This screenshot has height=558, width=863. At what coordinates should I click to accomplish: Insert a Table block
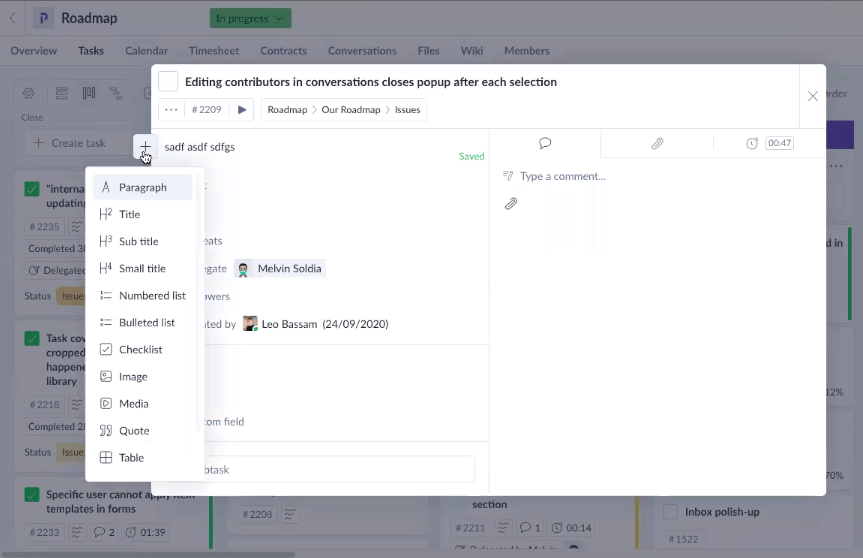[143, 457]
